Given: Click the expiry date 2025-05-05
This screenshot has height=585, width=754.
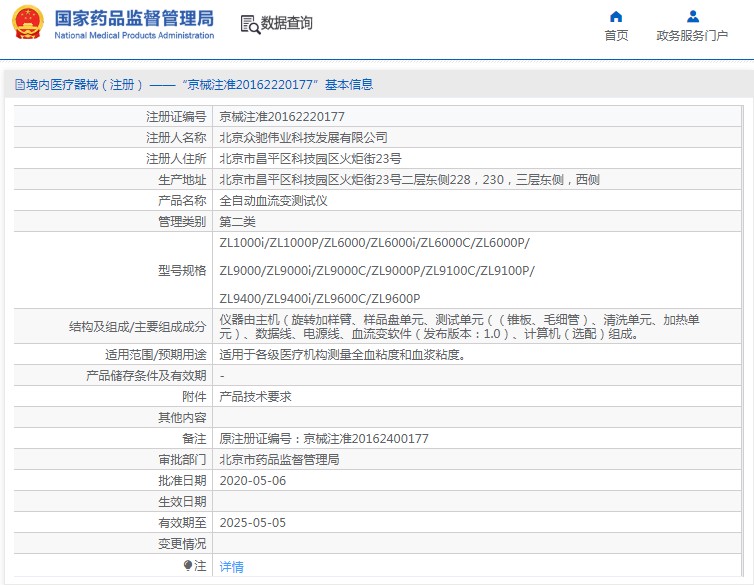Looking at the screenshot, I should (x=252, y=523).
